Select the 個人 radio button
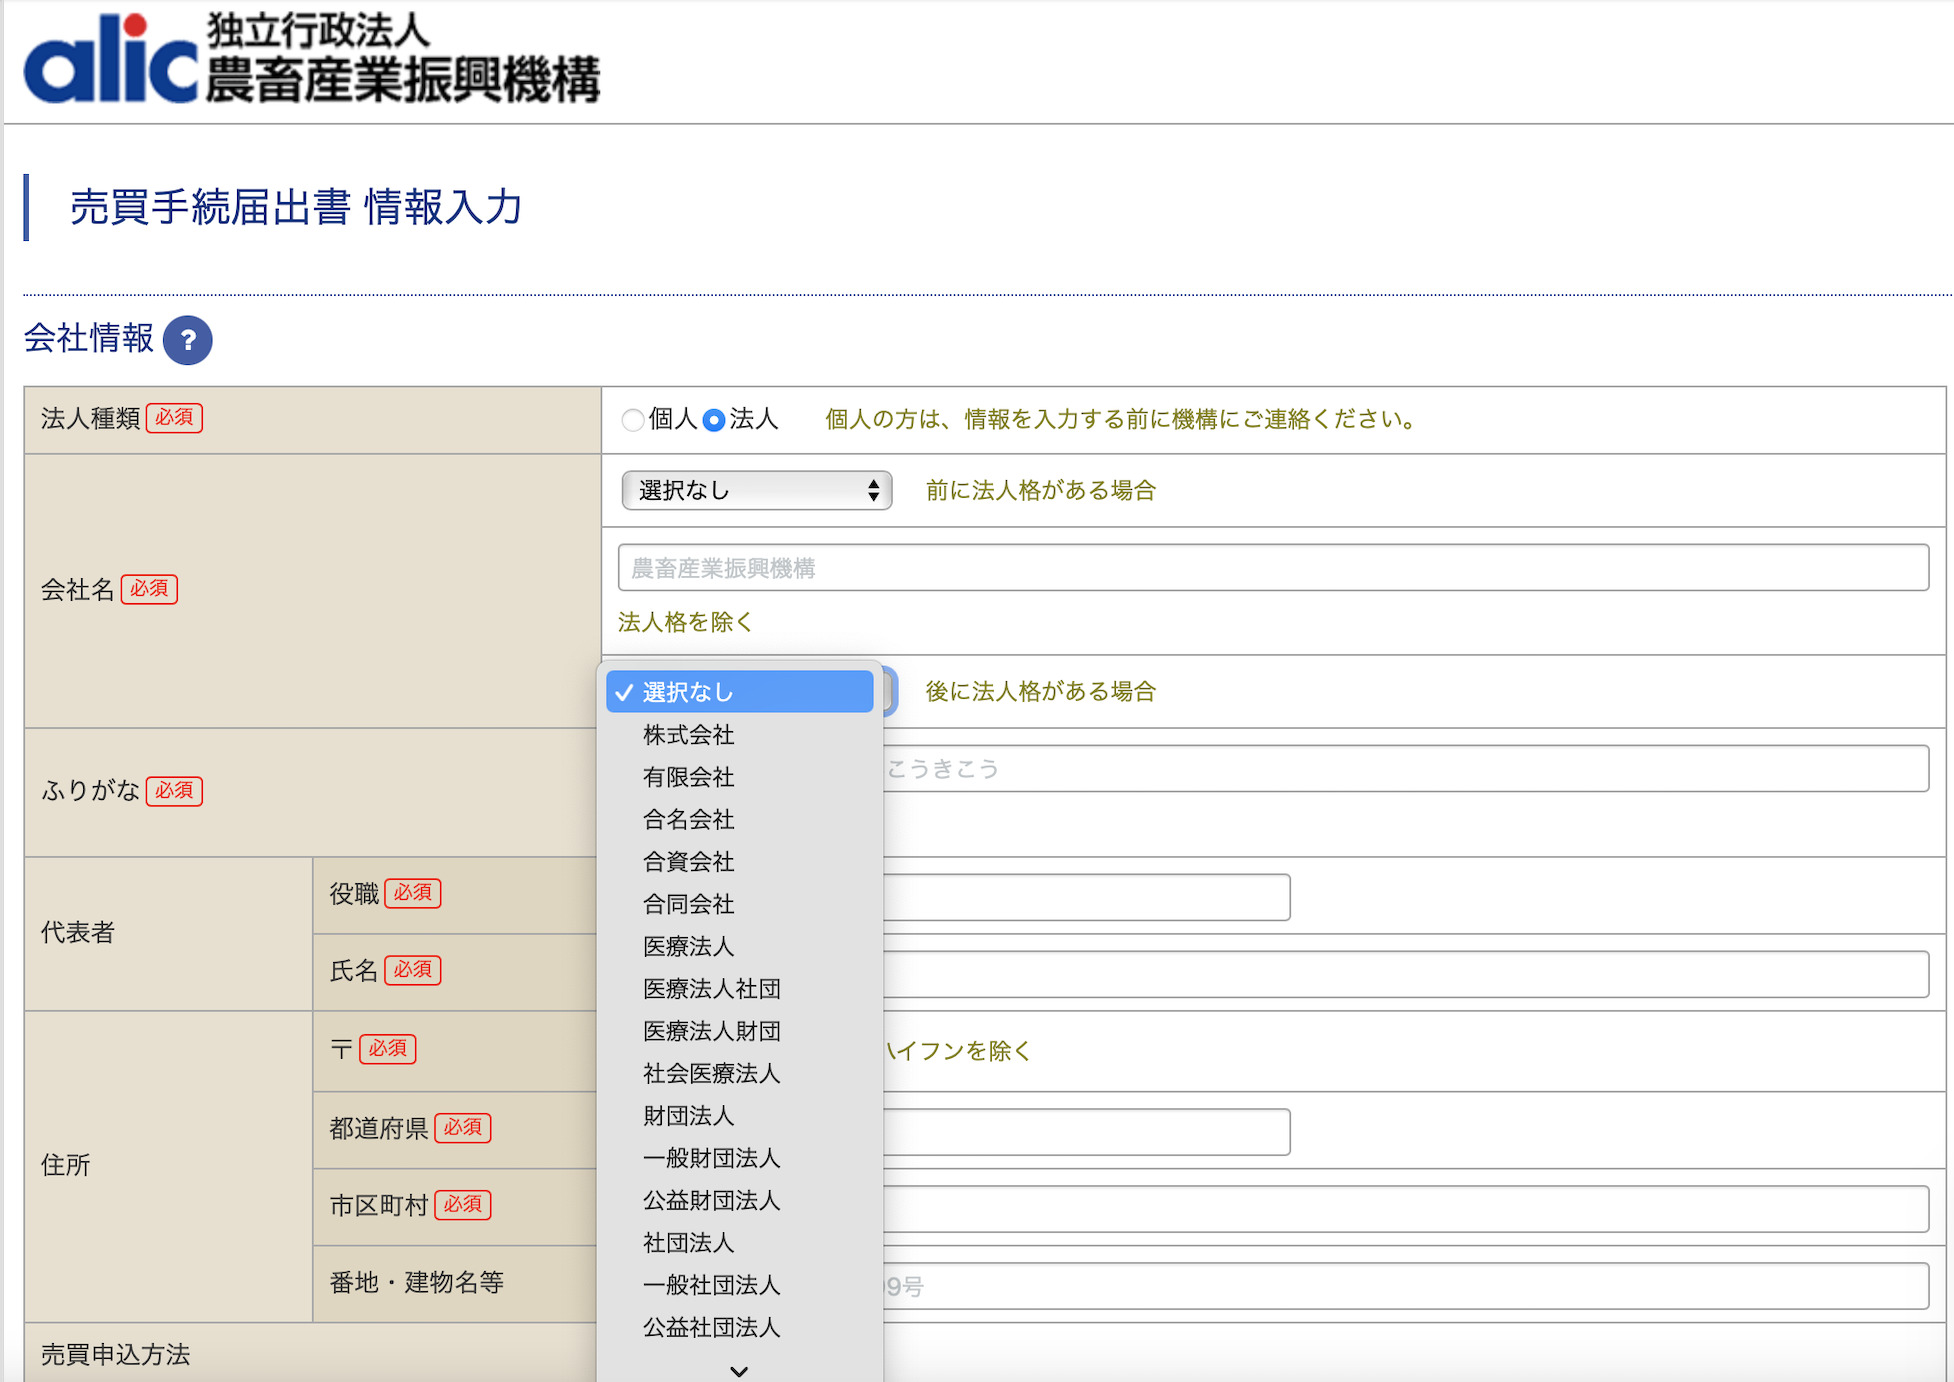Viewport: 1954px width, 1382px height. [x=632, y=420]
